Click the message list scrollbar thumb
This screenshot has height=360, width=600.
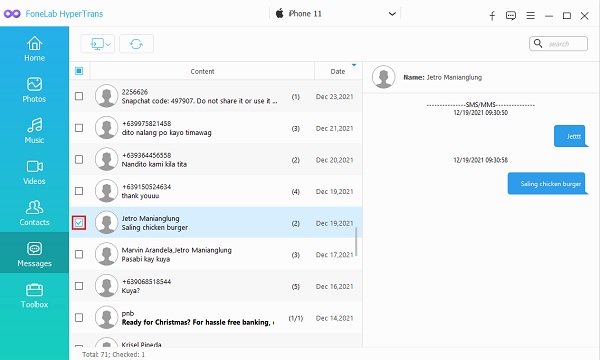pos(356,242)
